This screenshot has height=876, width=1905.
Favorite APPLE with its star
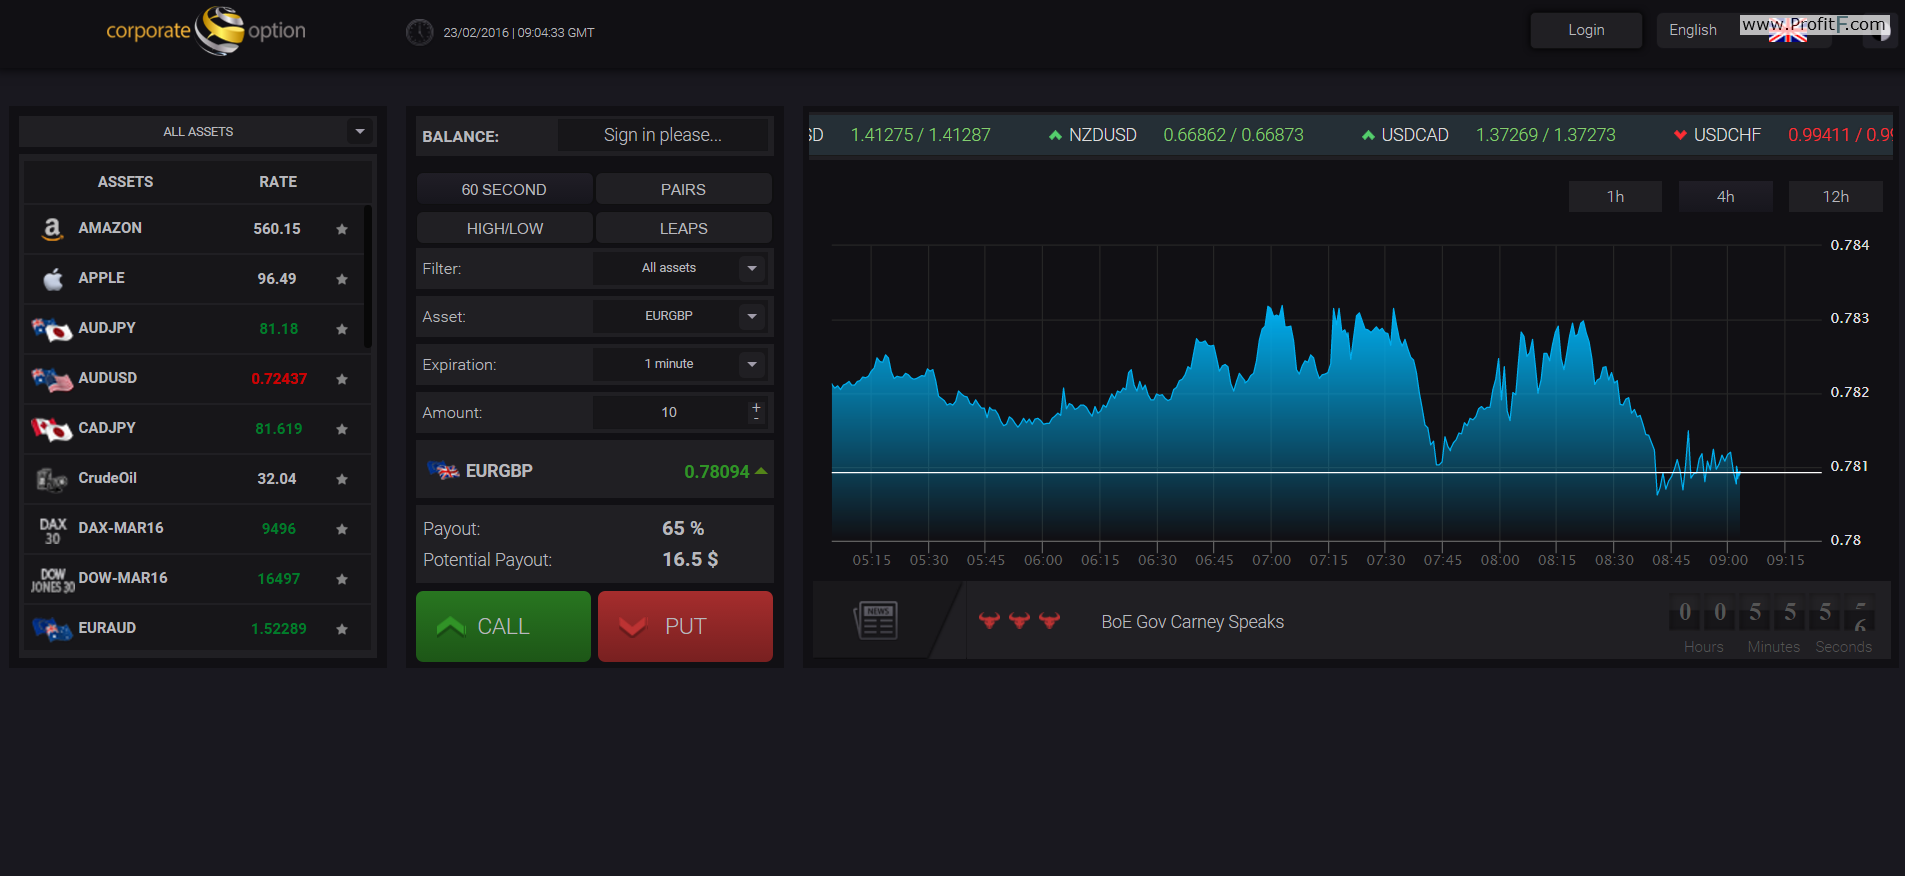342,279
